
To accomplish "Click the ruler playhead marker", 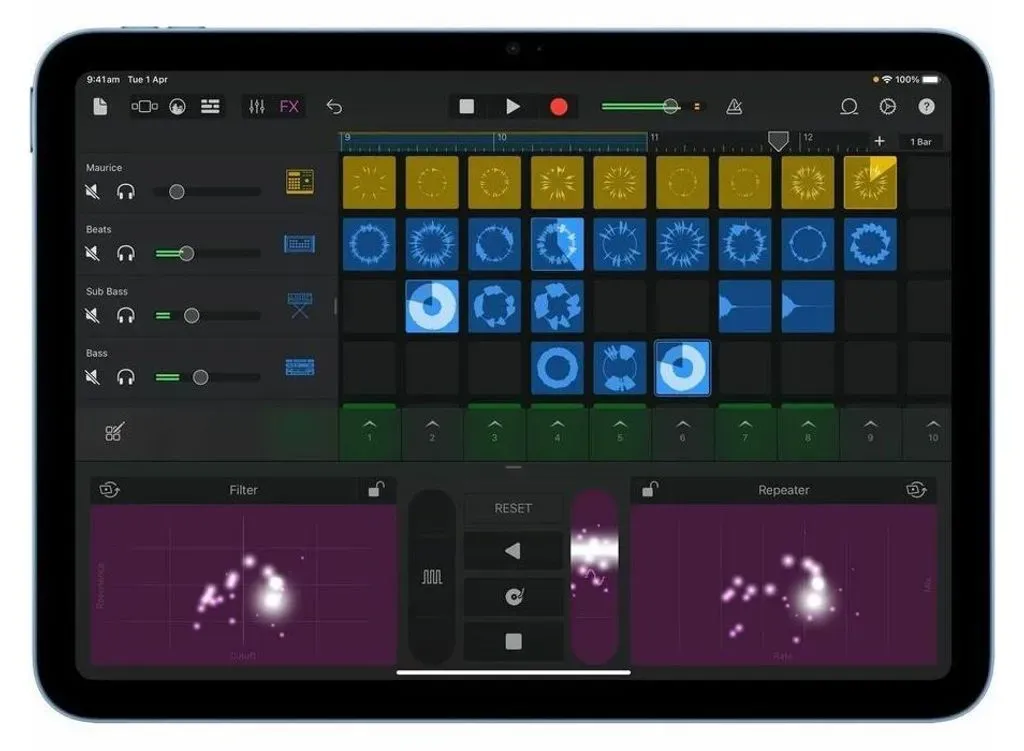I will (x=778, y=140).
